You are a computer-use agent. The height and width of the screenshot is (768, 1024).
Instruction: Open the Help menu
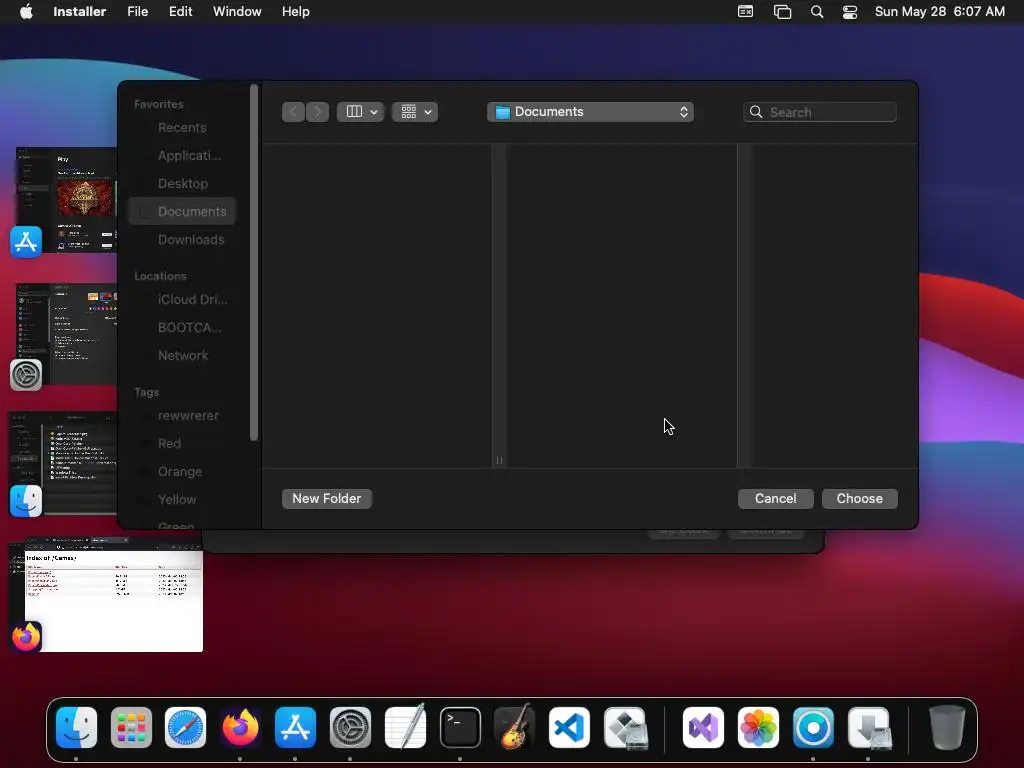tap(296, 12)
